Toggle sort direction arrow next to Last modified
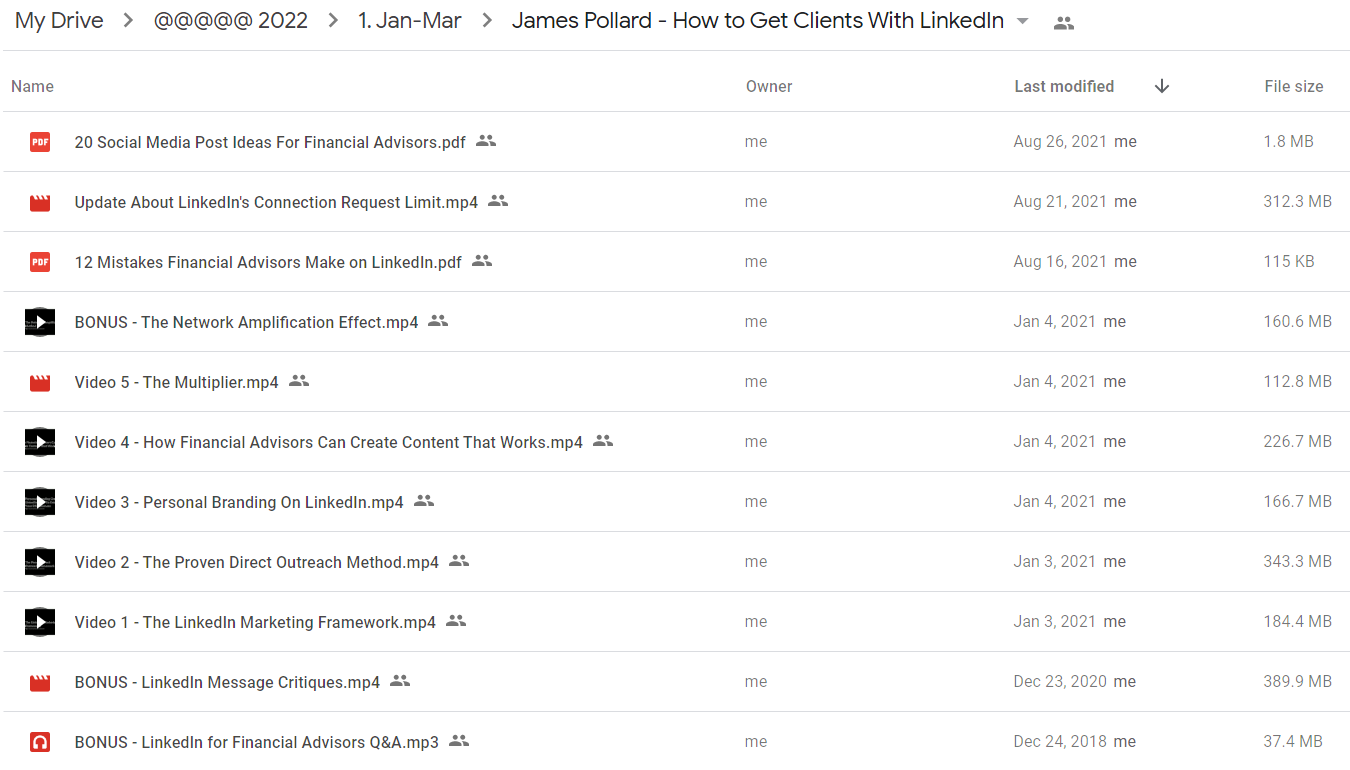1350x770 pixels. pos(1161,86)
